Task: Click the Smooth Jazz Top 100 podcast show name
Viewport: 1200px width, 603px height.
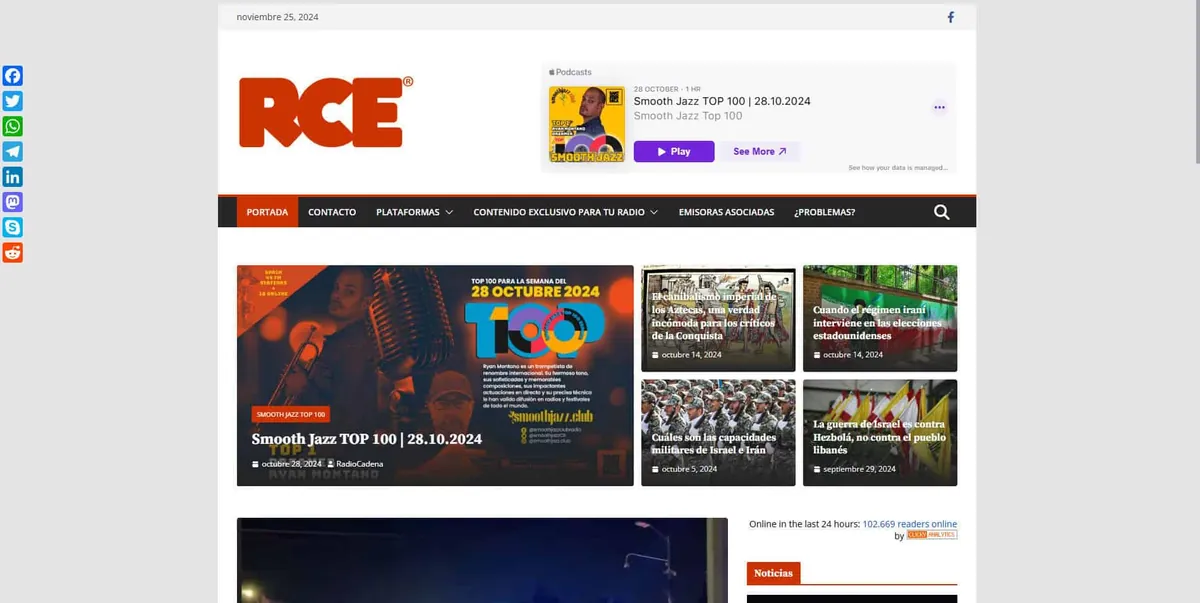Action: pyautogui.click(x=688, y=116)
